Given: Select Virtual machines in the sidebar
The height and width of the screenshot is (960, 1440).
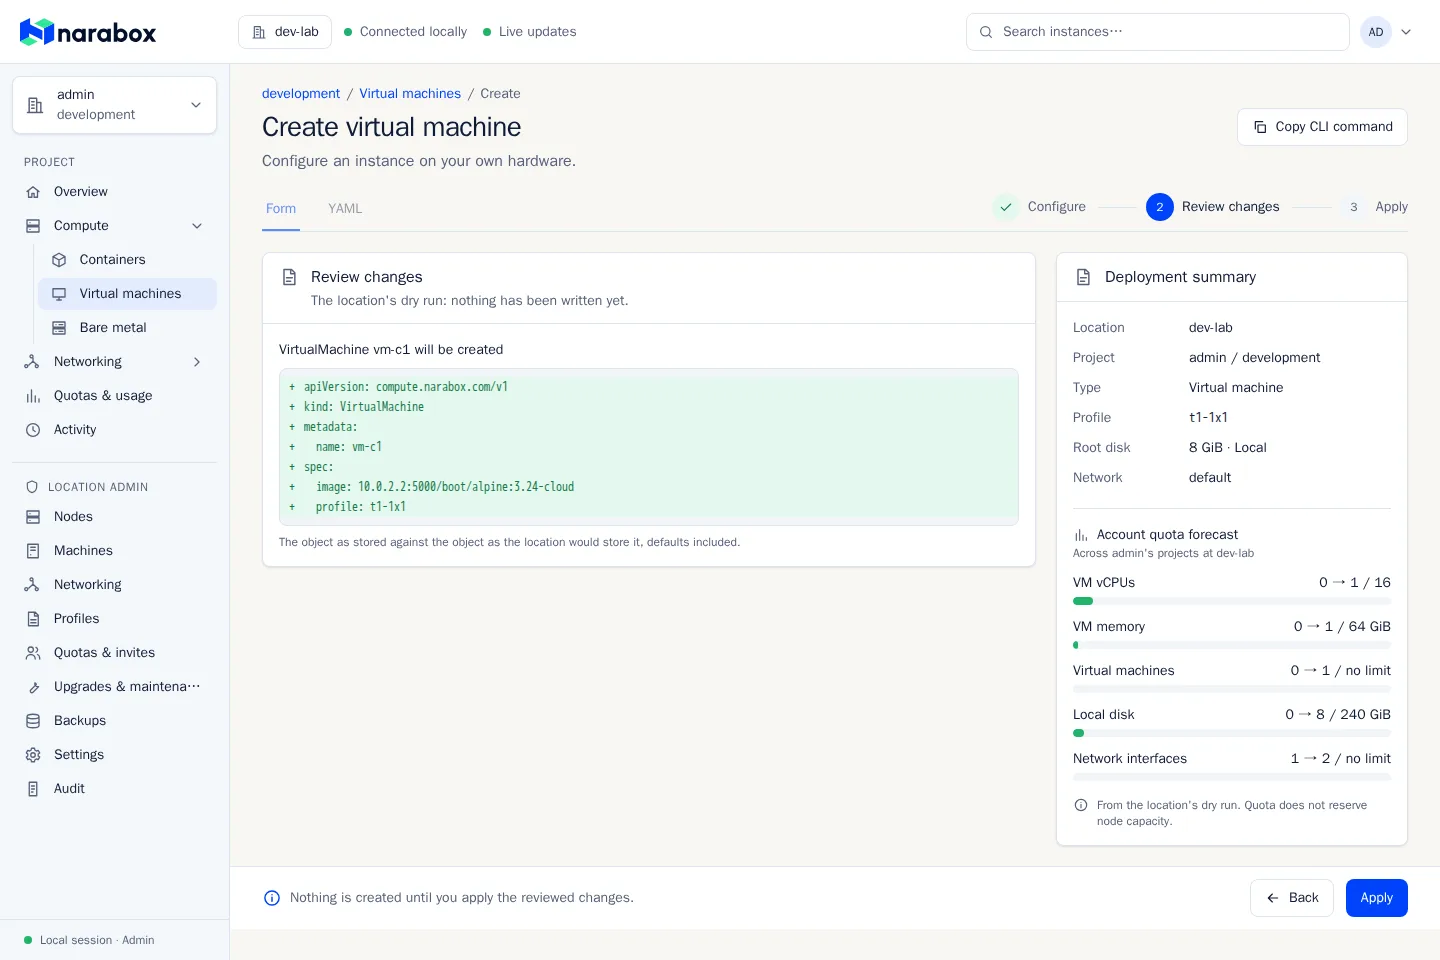Looking at the screenshot, I should click(127, 294).
